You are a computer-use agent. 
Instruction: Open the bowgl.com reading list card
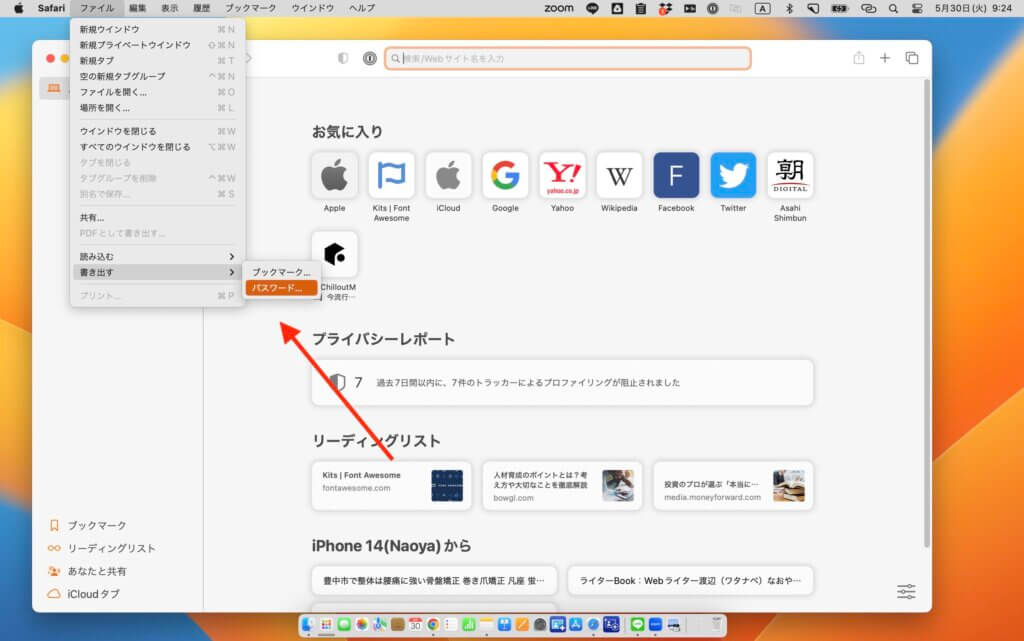tap(562, 486)
